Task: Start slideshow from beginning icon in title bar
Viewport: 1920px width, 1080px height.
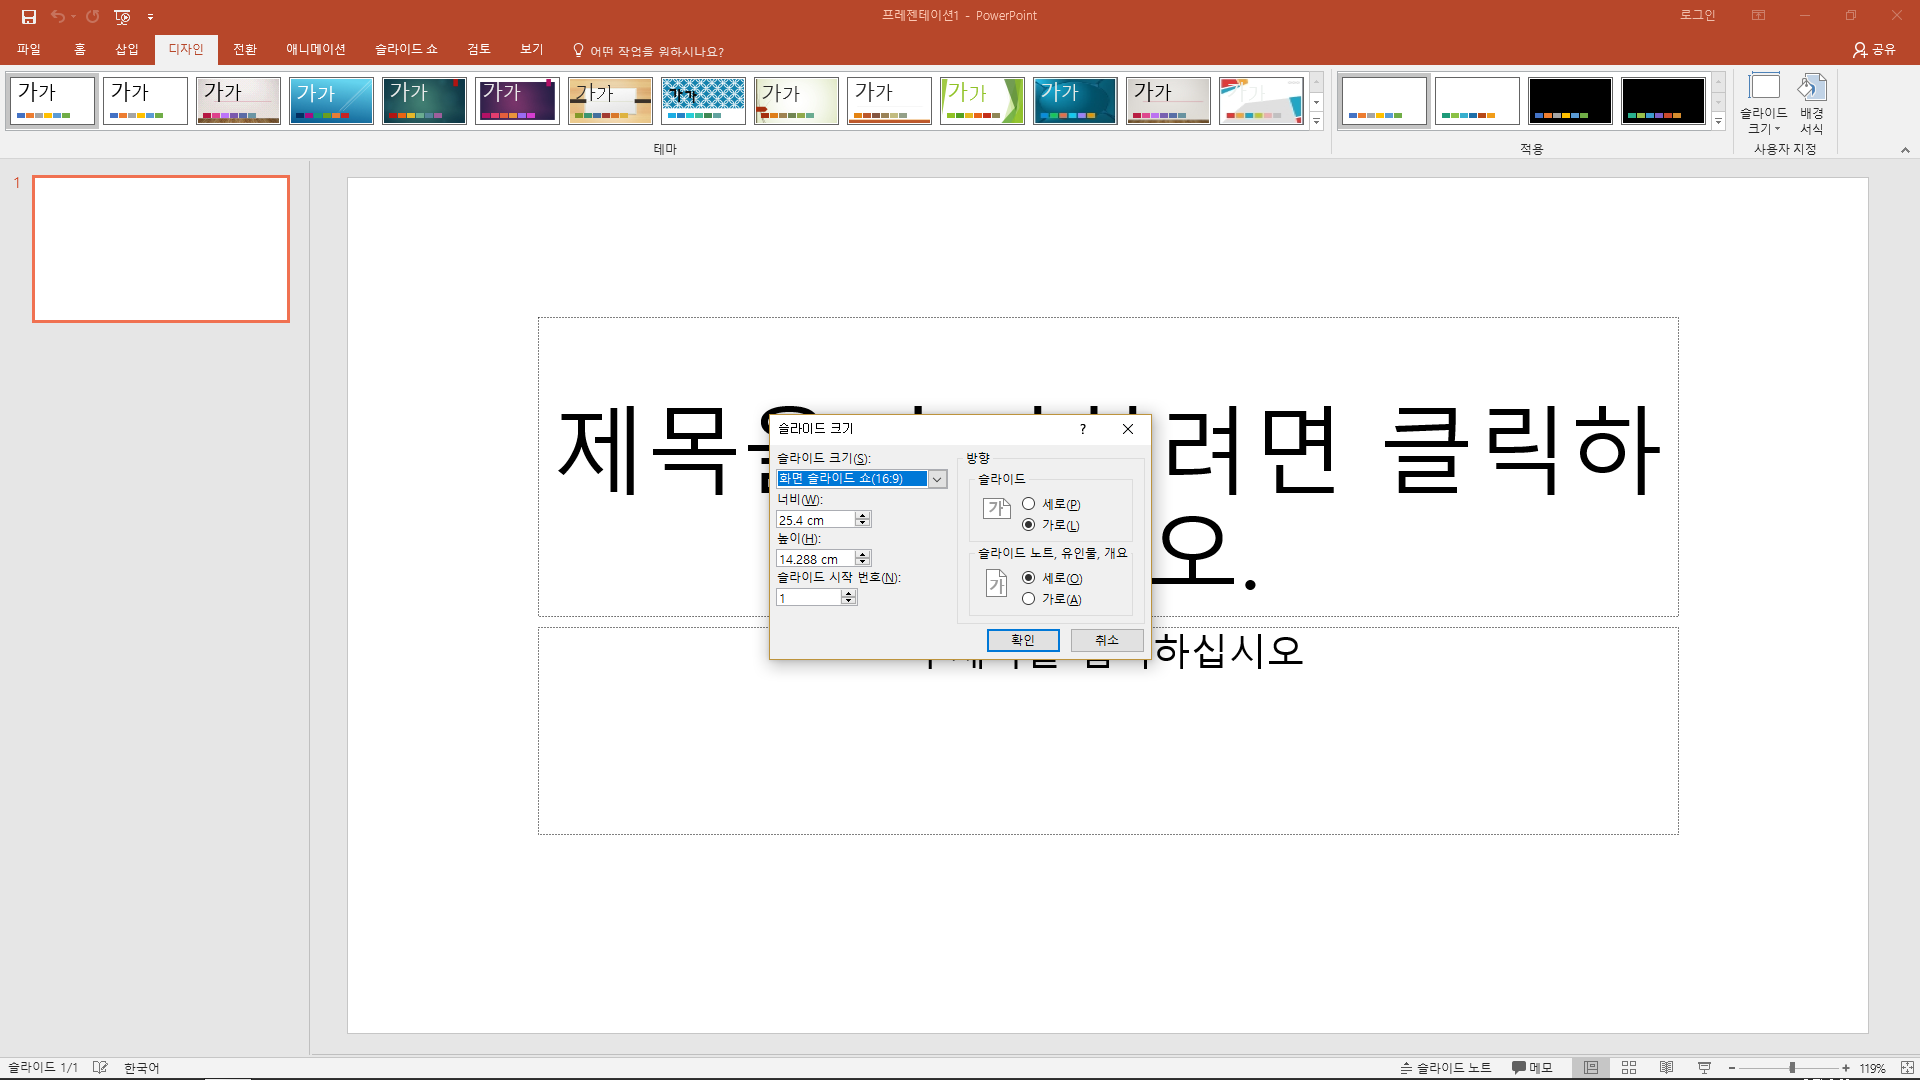Action: click(x=122, y=16)
